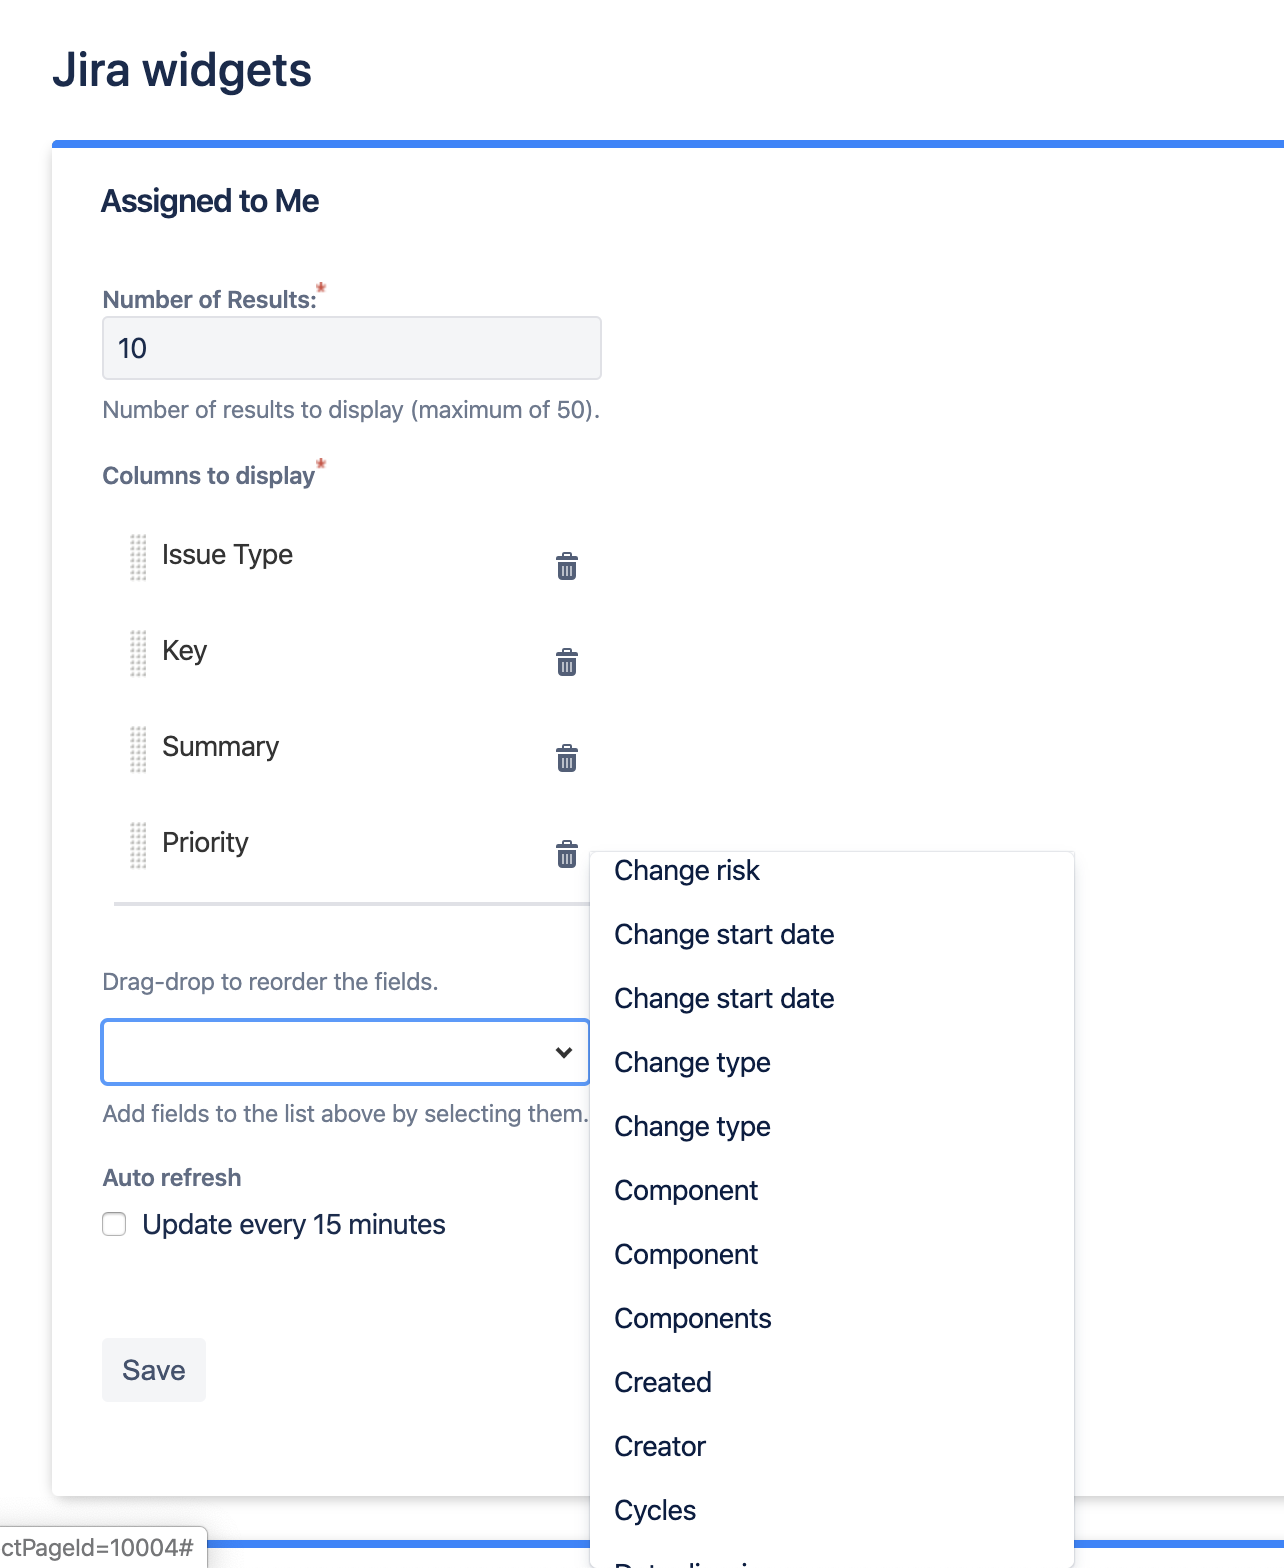Click the Key column name

pyautogui.click(x=184, y=651)
